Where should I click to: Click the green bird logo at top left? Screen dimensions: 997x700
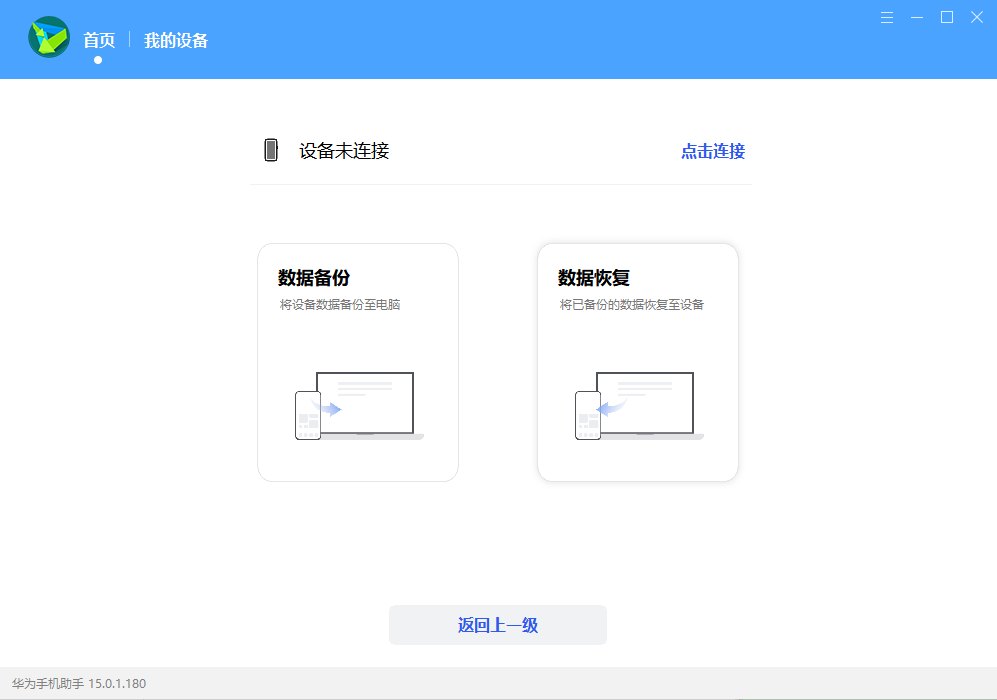tap(48, 39)
